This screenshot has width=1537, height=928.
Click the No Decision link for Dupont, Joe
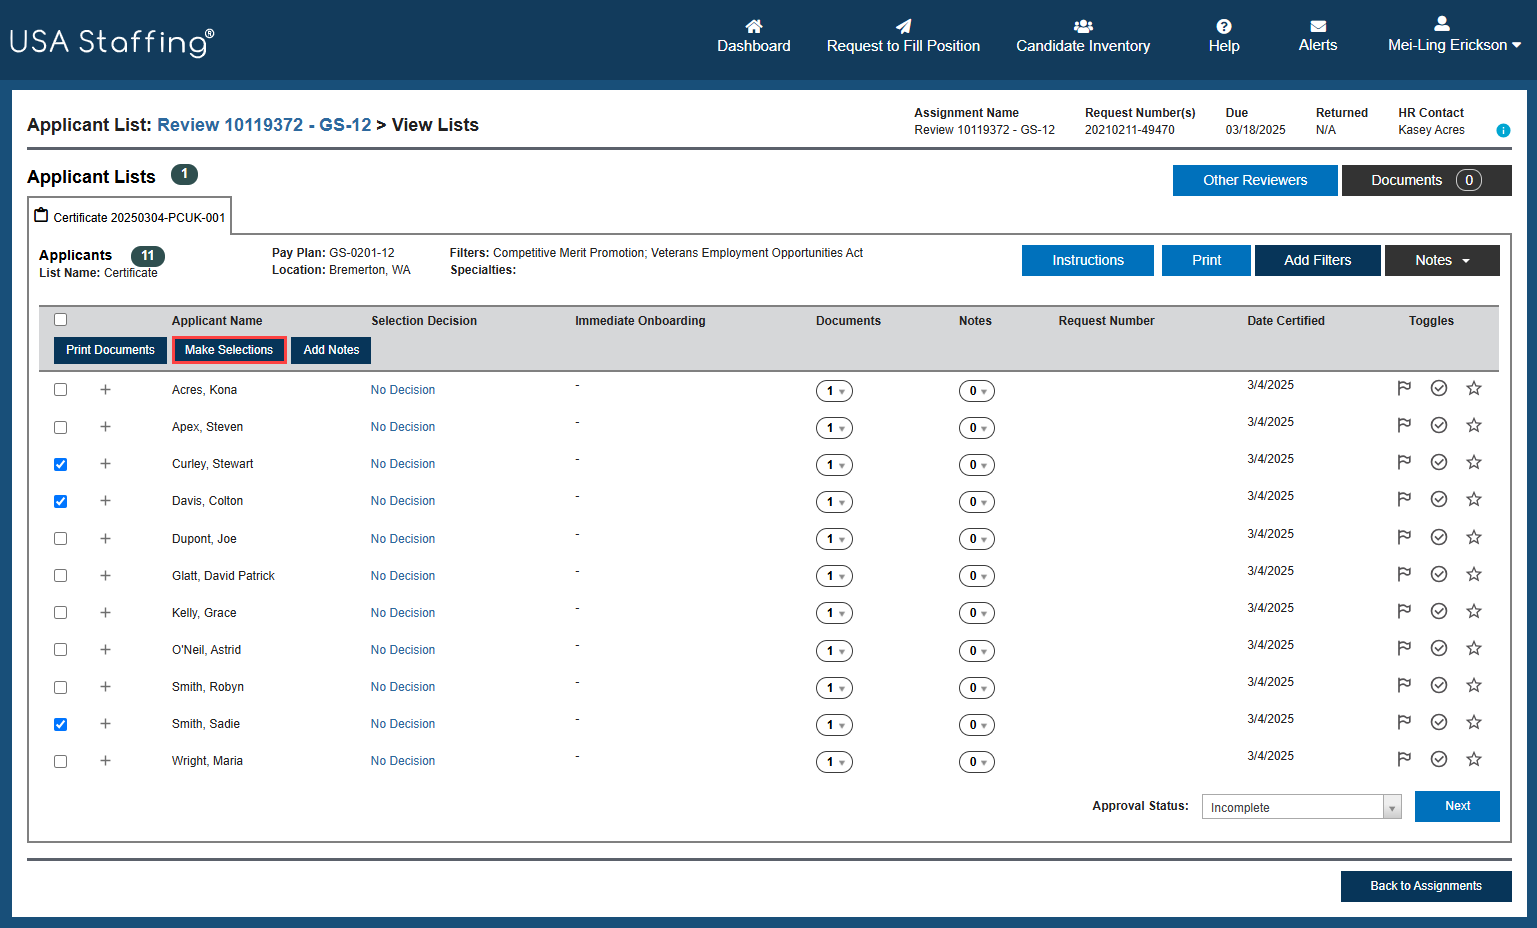(403, 539)
